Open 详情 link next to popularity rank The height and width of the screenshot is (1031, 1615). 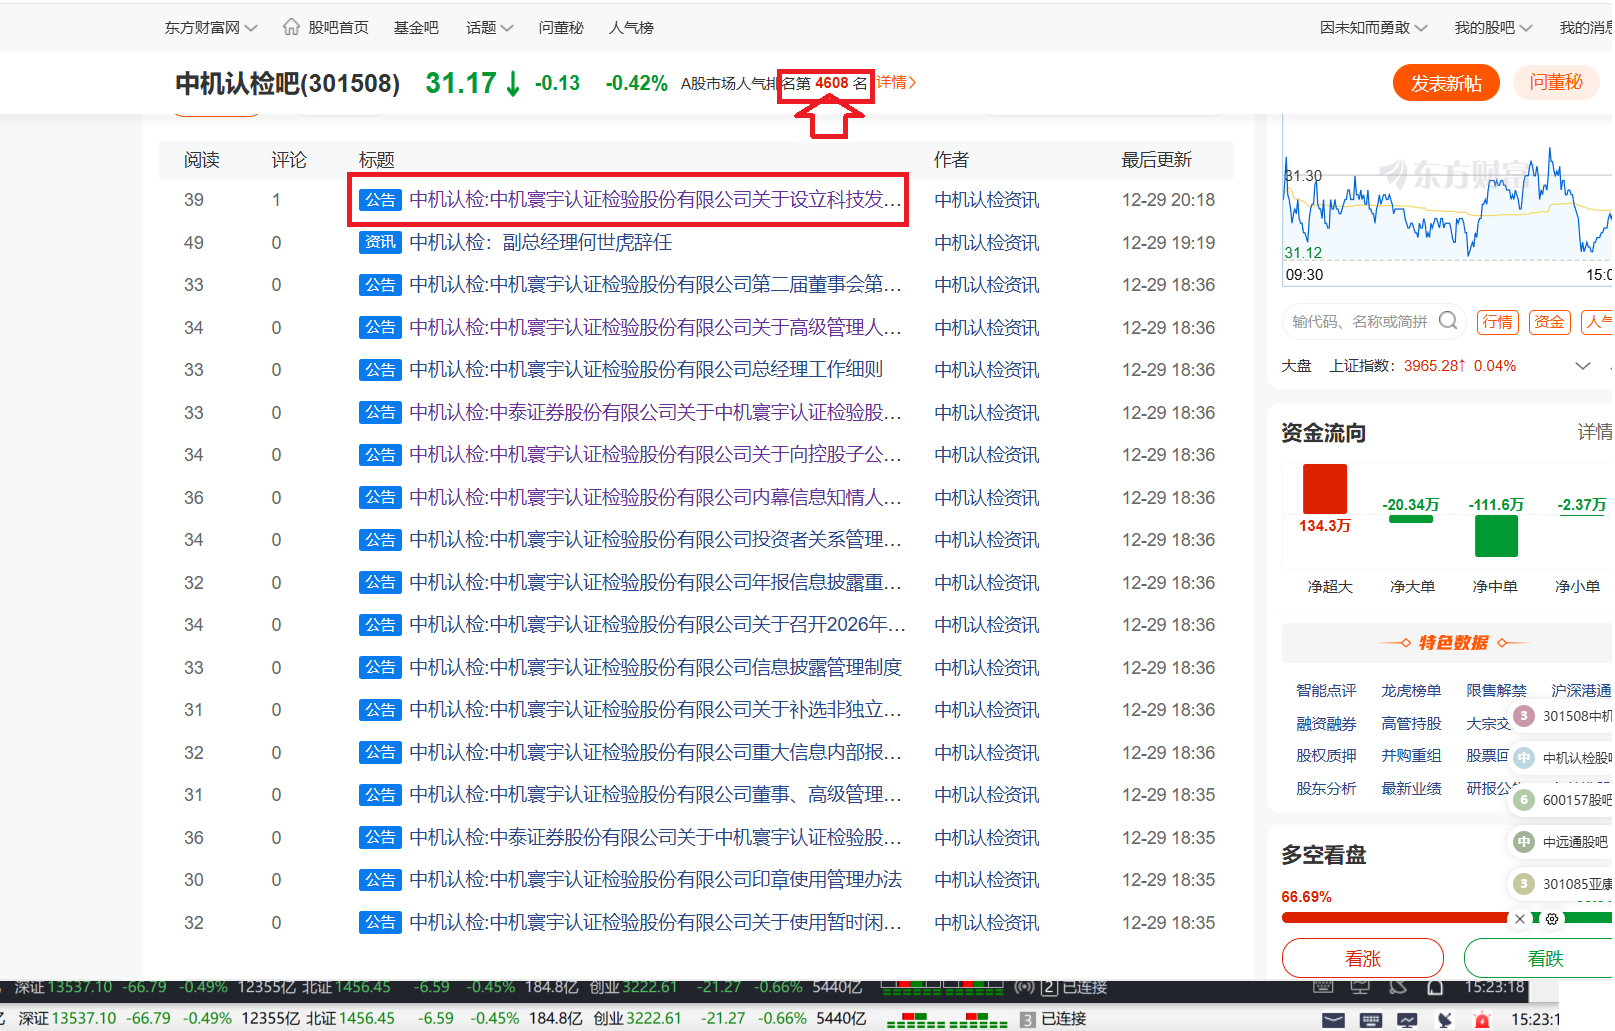[x=896, y=82]
